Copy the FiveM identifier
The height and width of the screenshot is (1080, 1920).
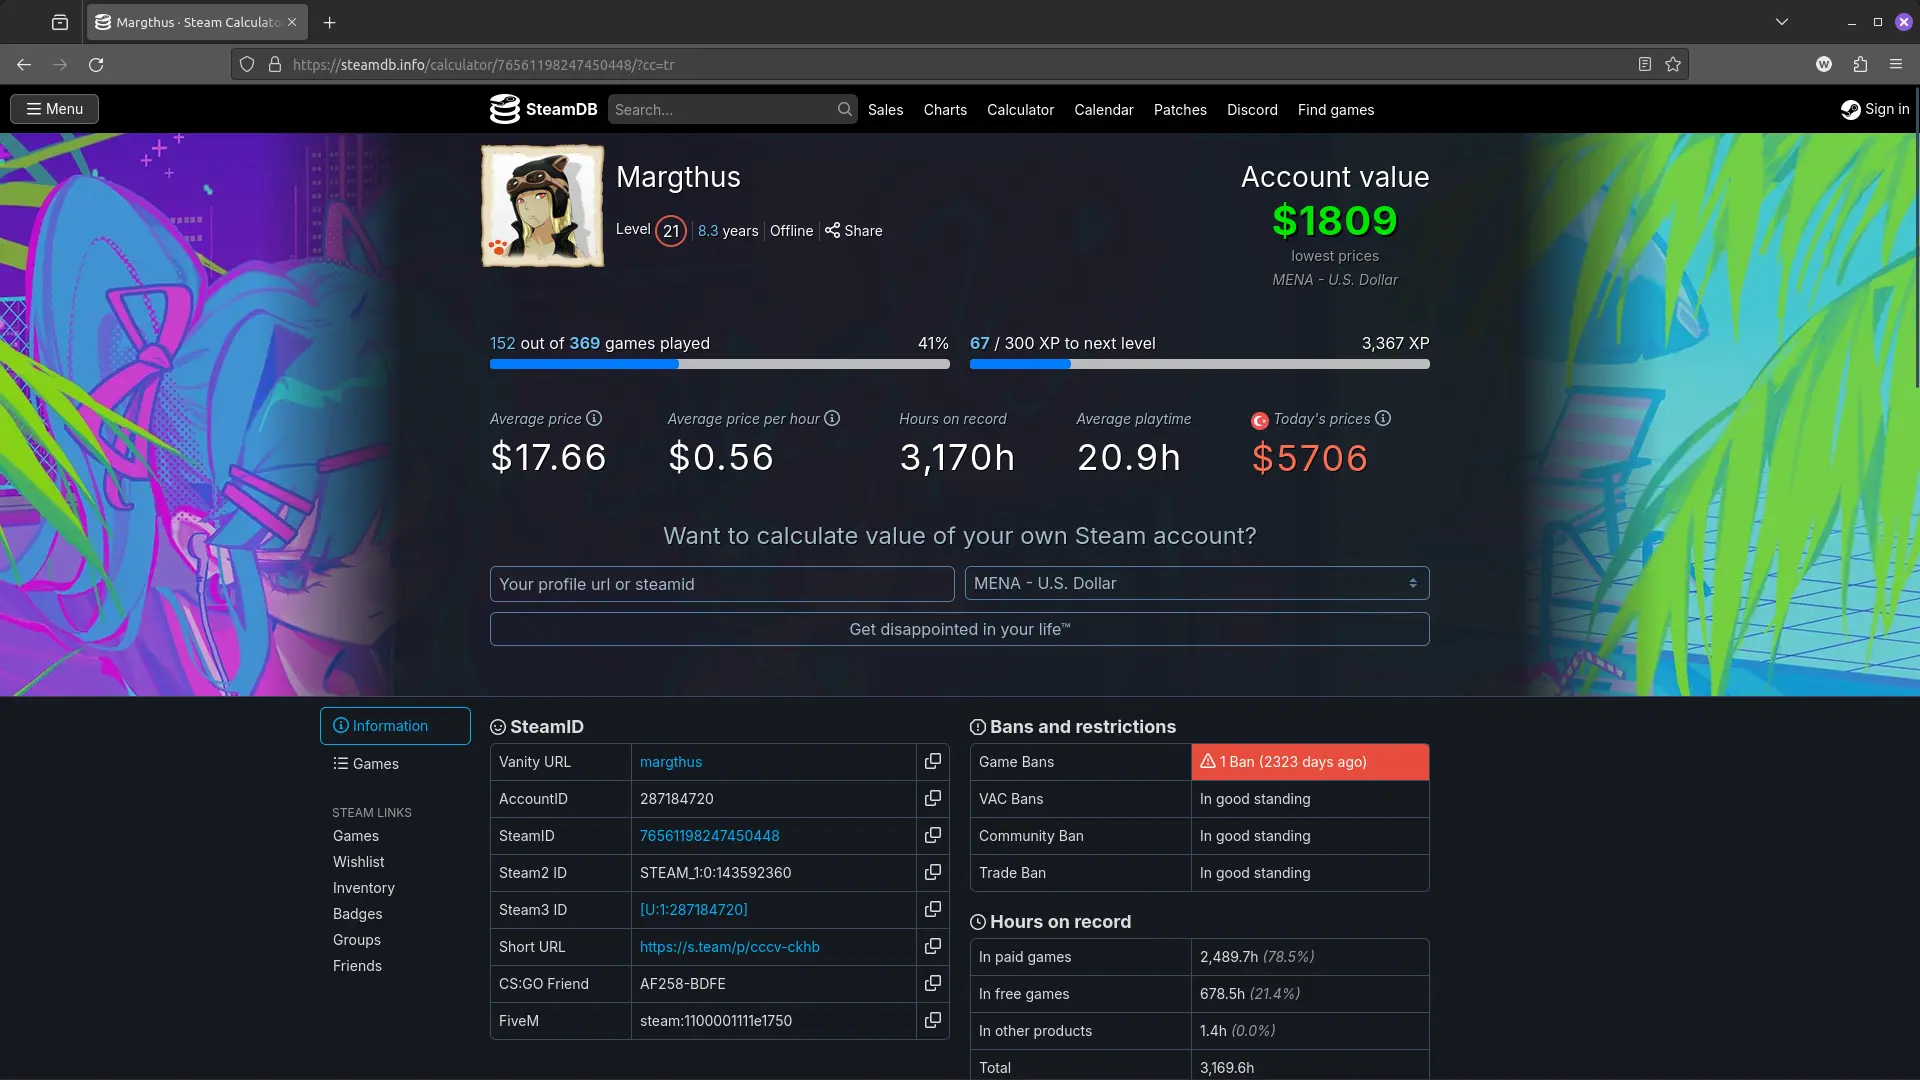coord(932,1020)
